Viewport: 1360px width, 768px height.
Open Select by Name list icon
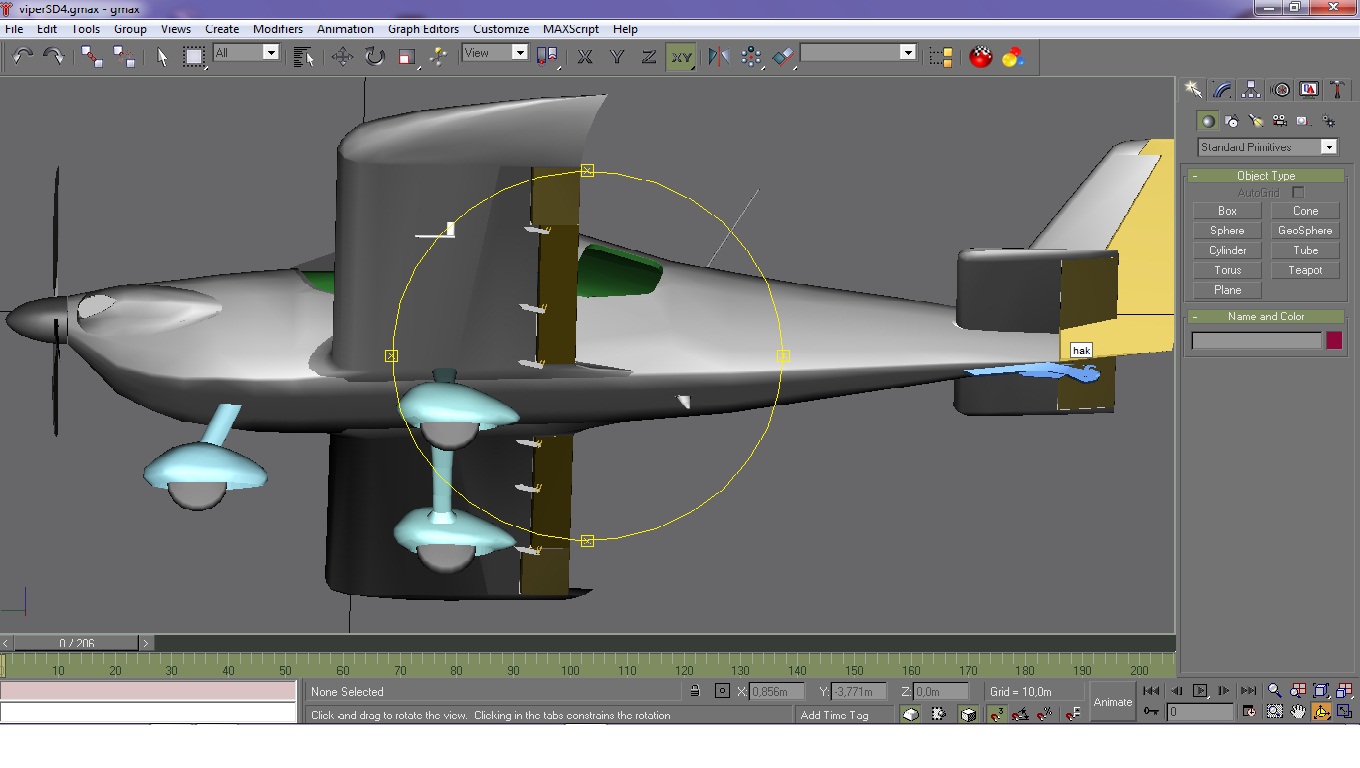coord(304,57)
